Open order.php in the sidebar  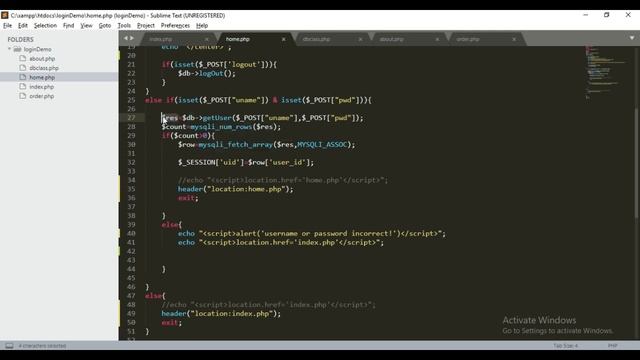point(42,96)
